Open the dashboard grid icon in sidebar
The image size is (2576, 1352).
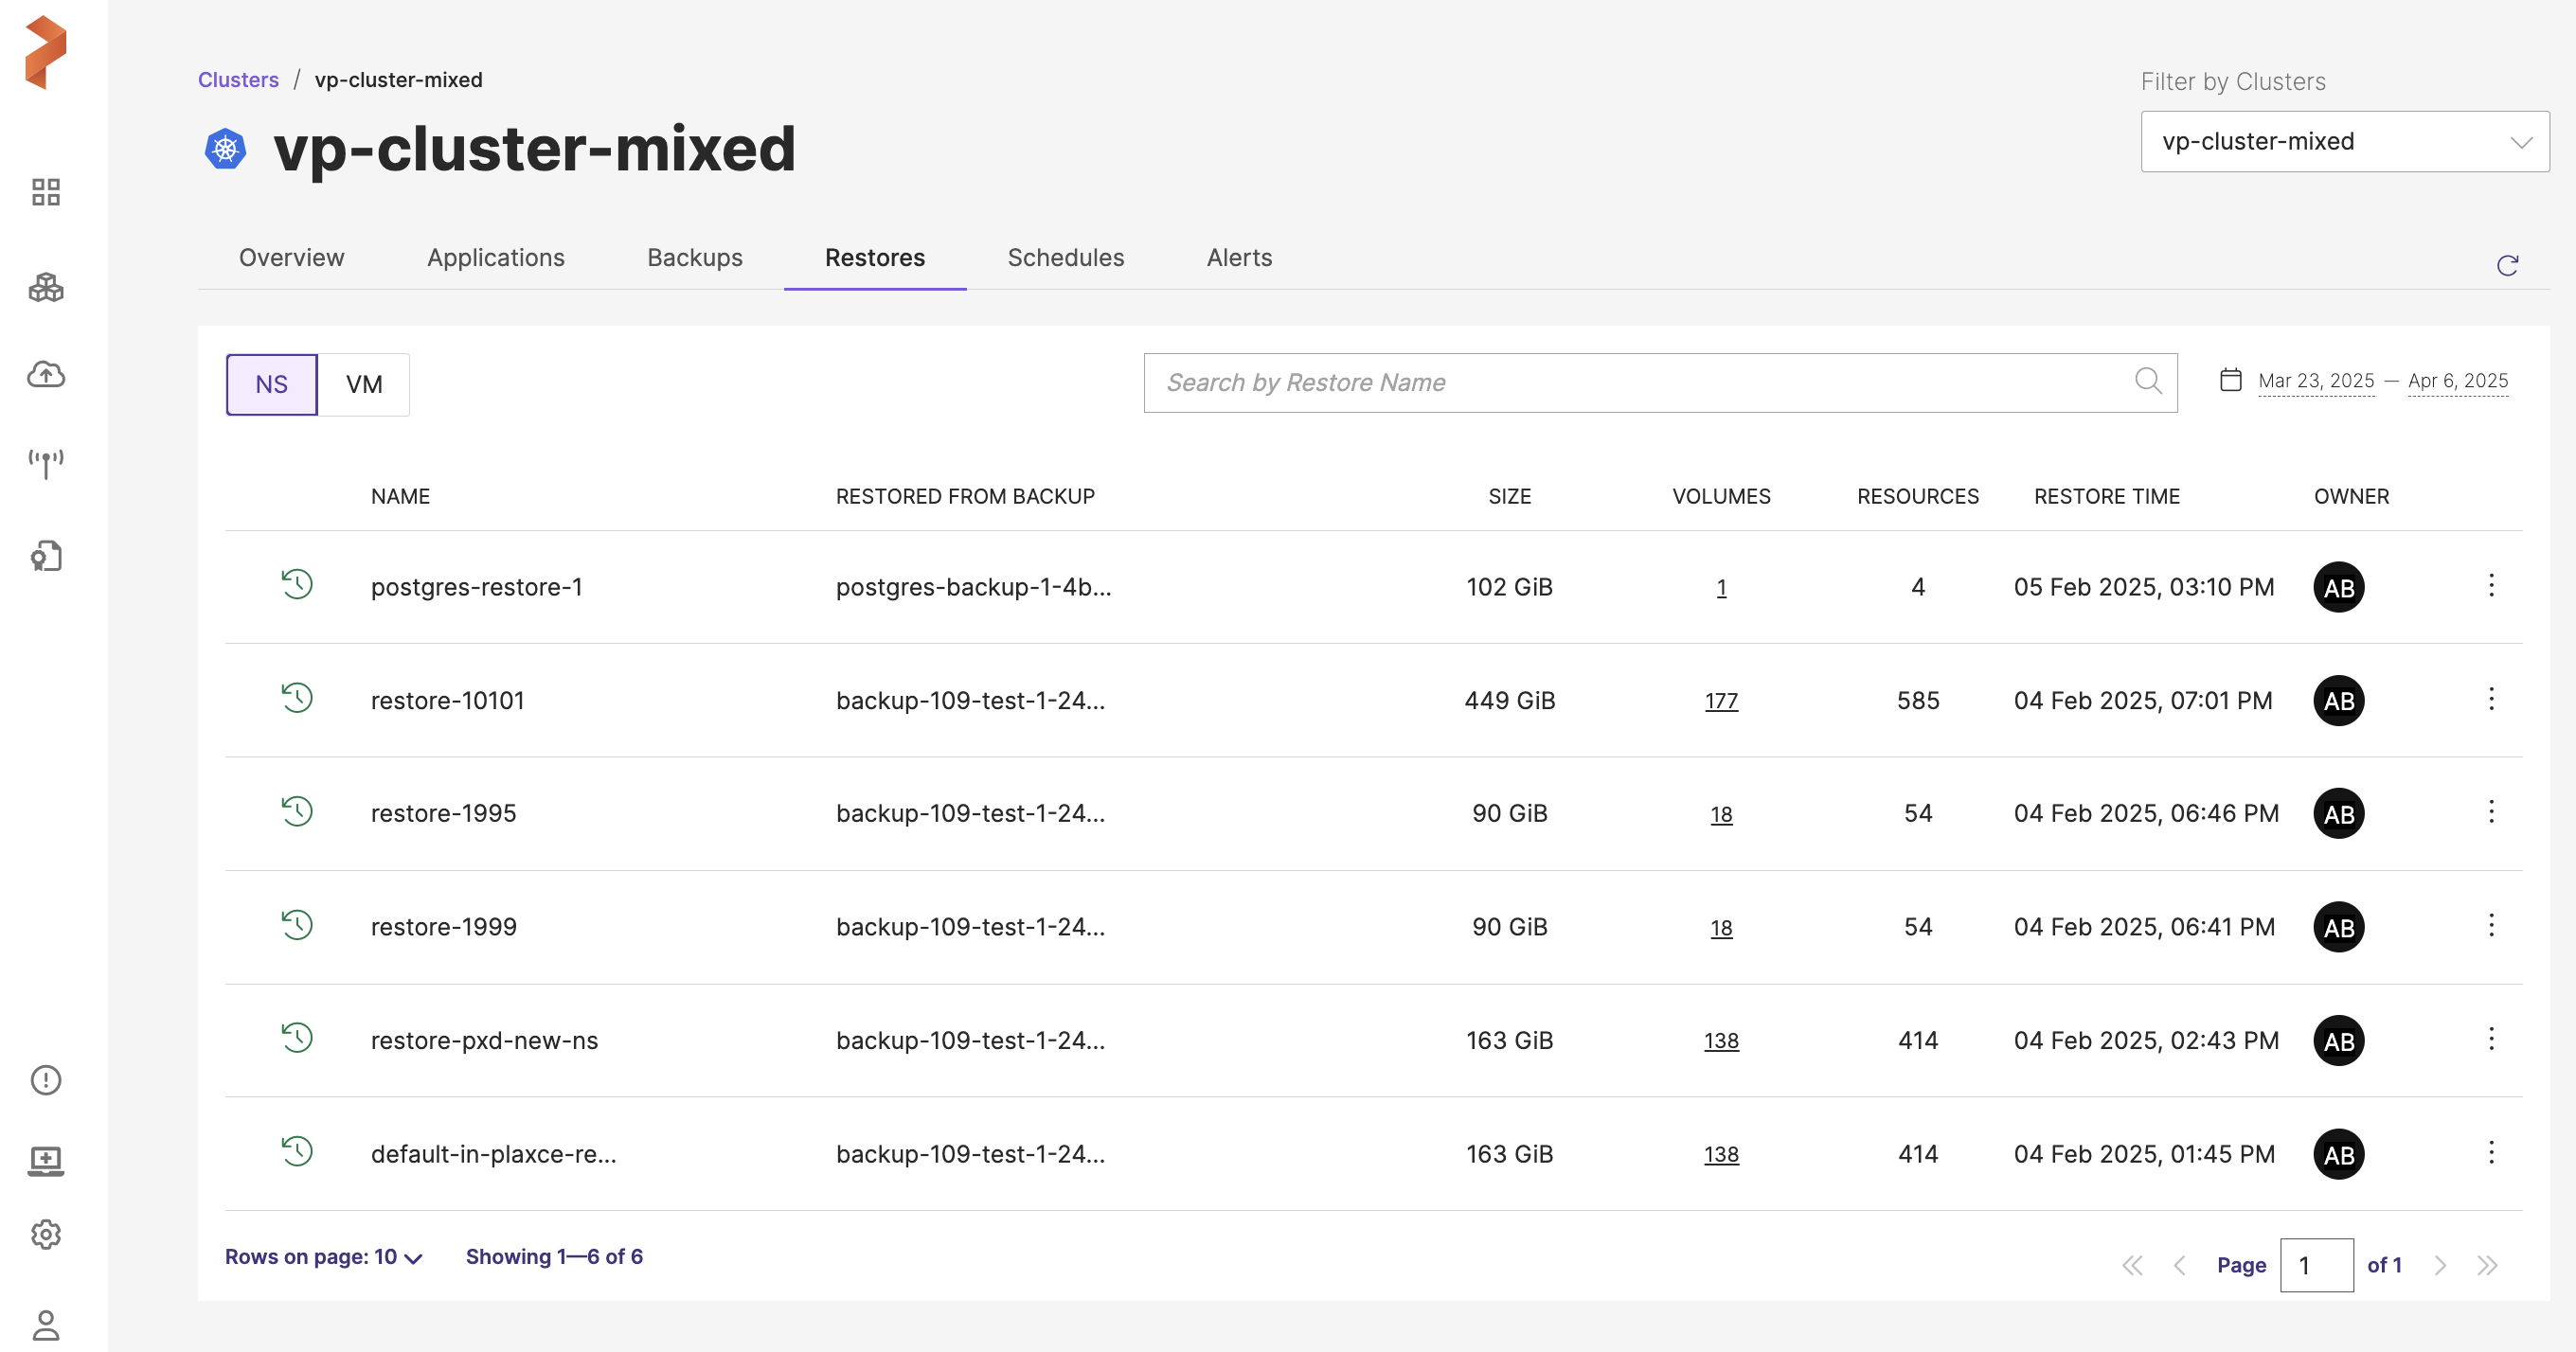[46, 192]
